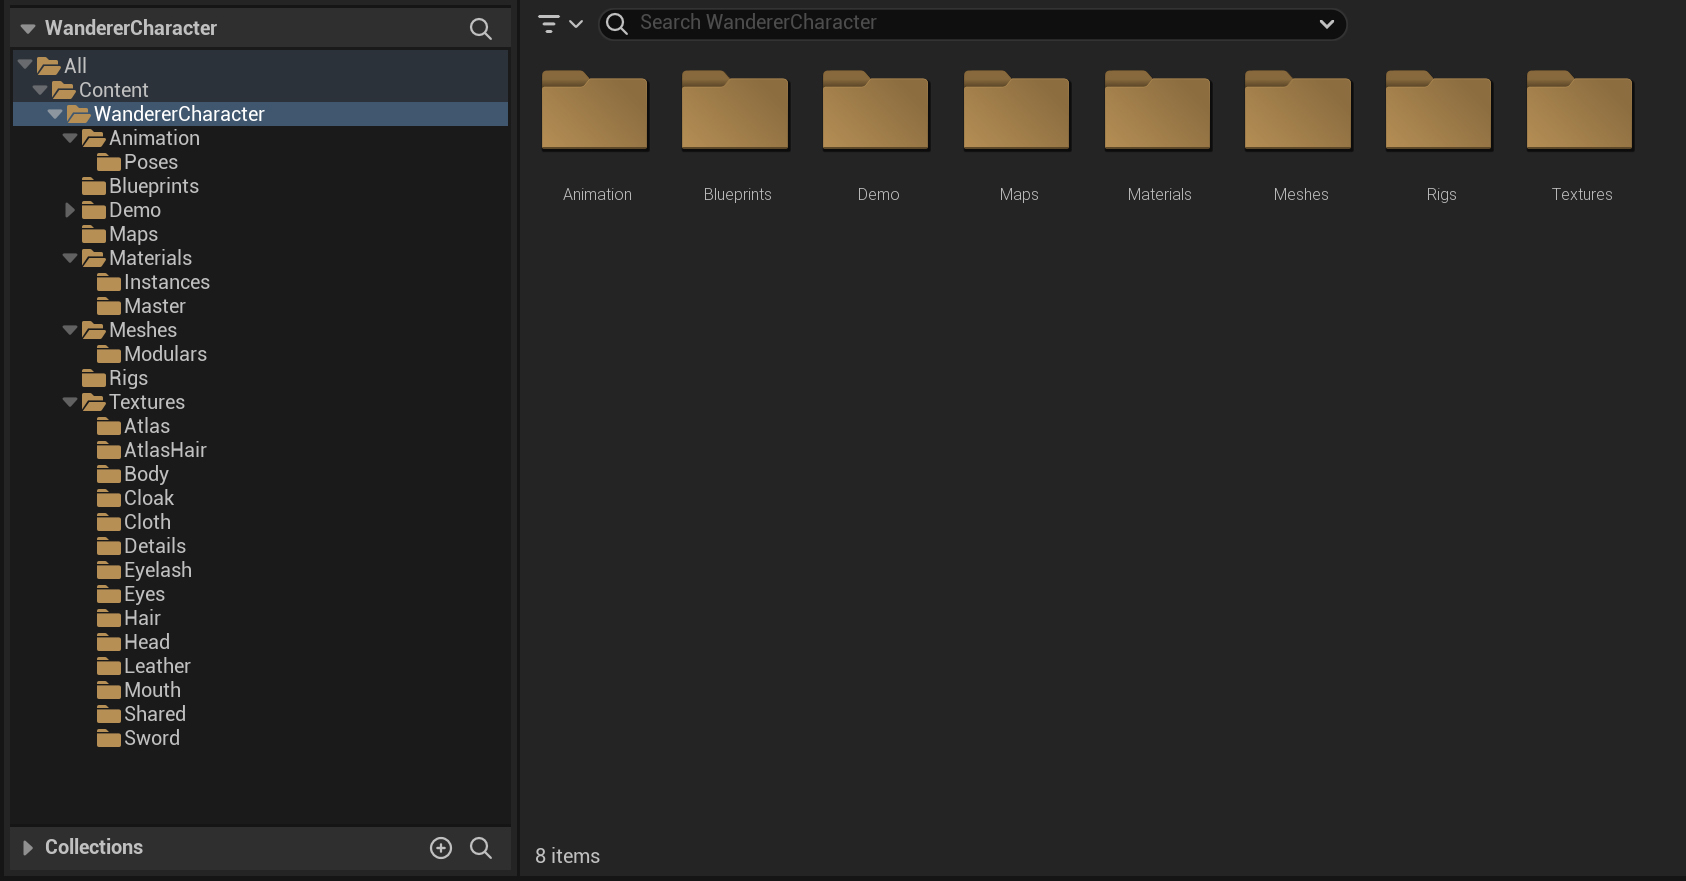
Task: Open the Materials folder thumbnail
Action: tap(1158, 110)
